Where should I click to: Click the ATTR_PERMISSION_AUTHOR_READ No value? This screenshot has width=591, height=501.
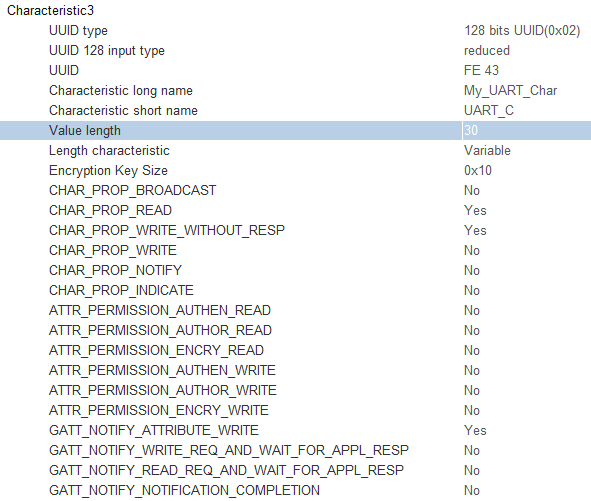pos(472,330)
